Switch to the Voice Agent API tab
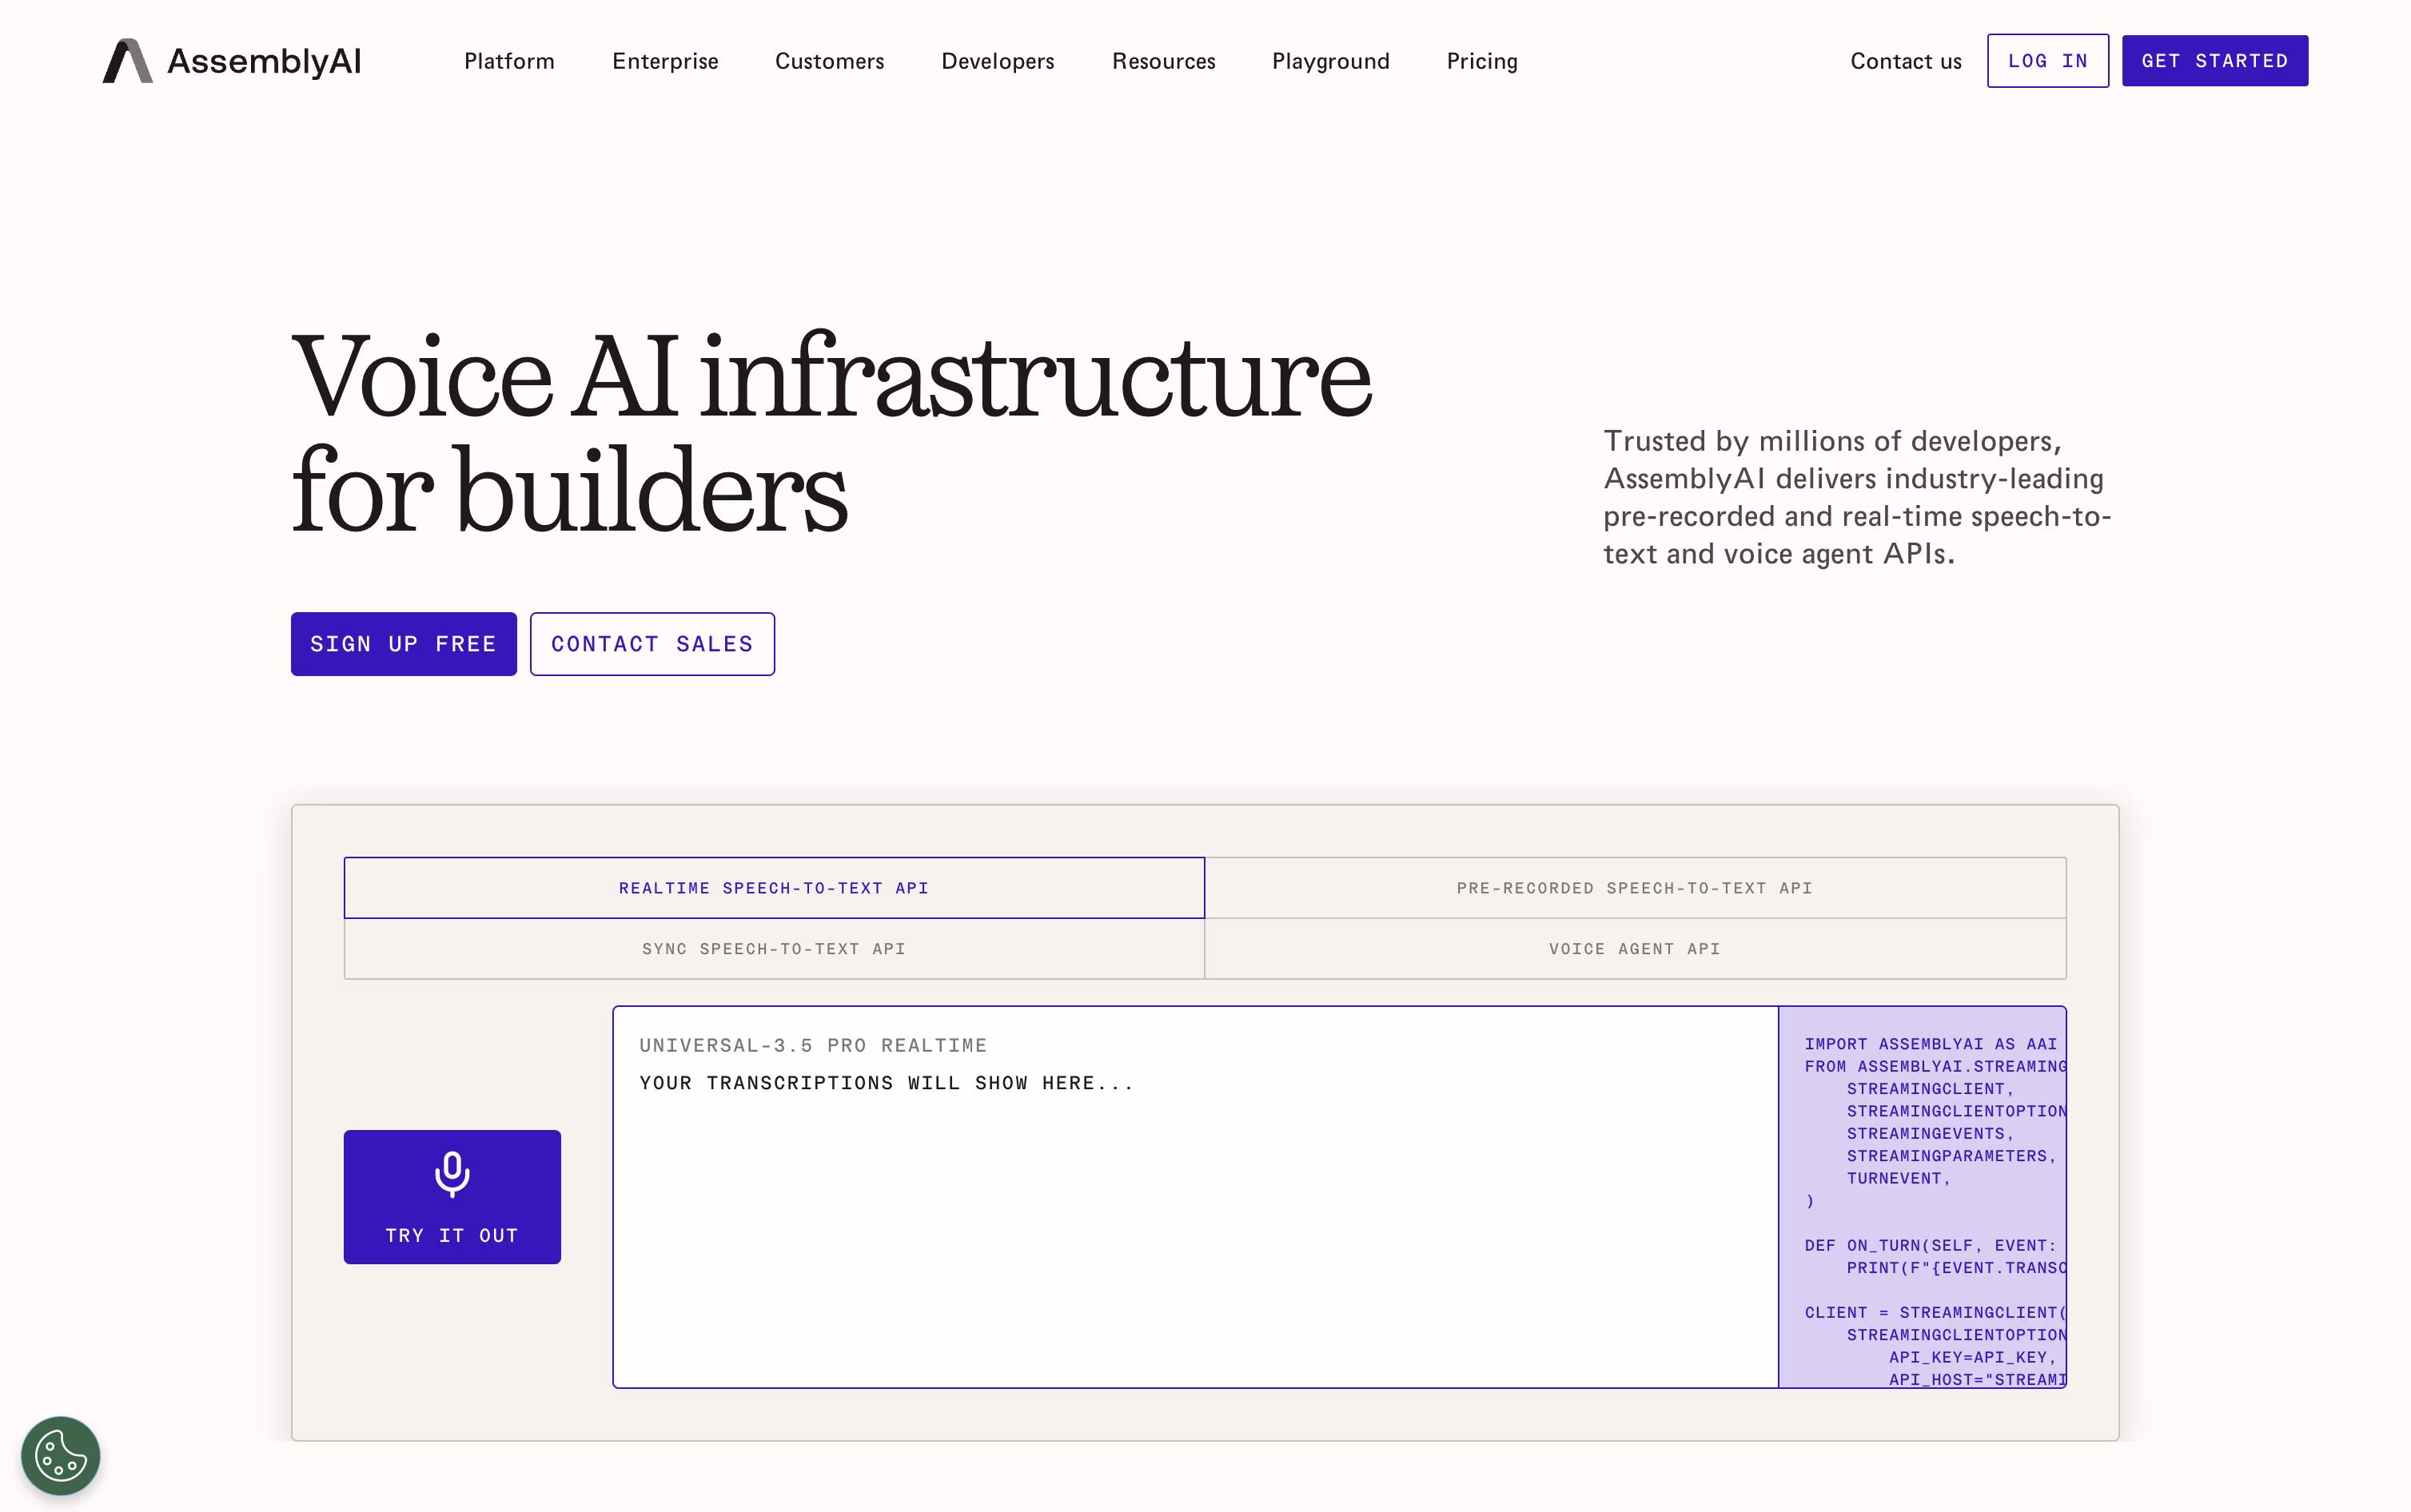Viewport: 2411px width, 1512px height. (x=1634, y=949)
